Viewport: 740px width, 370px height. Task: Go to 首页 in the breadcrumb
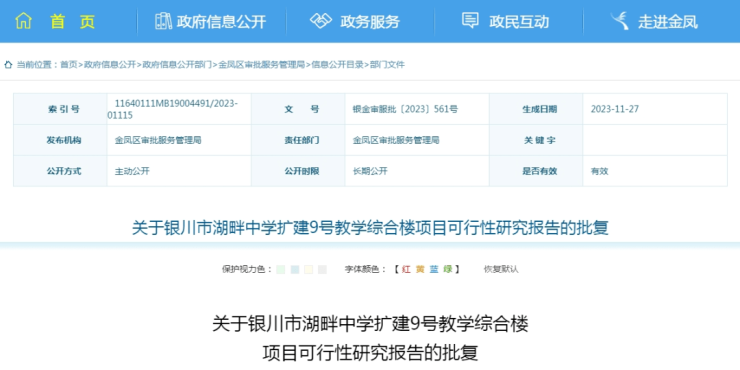coord(68,65)
